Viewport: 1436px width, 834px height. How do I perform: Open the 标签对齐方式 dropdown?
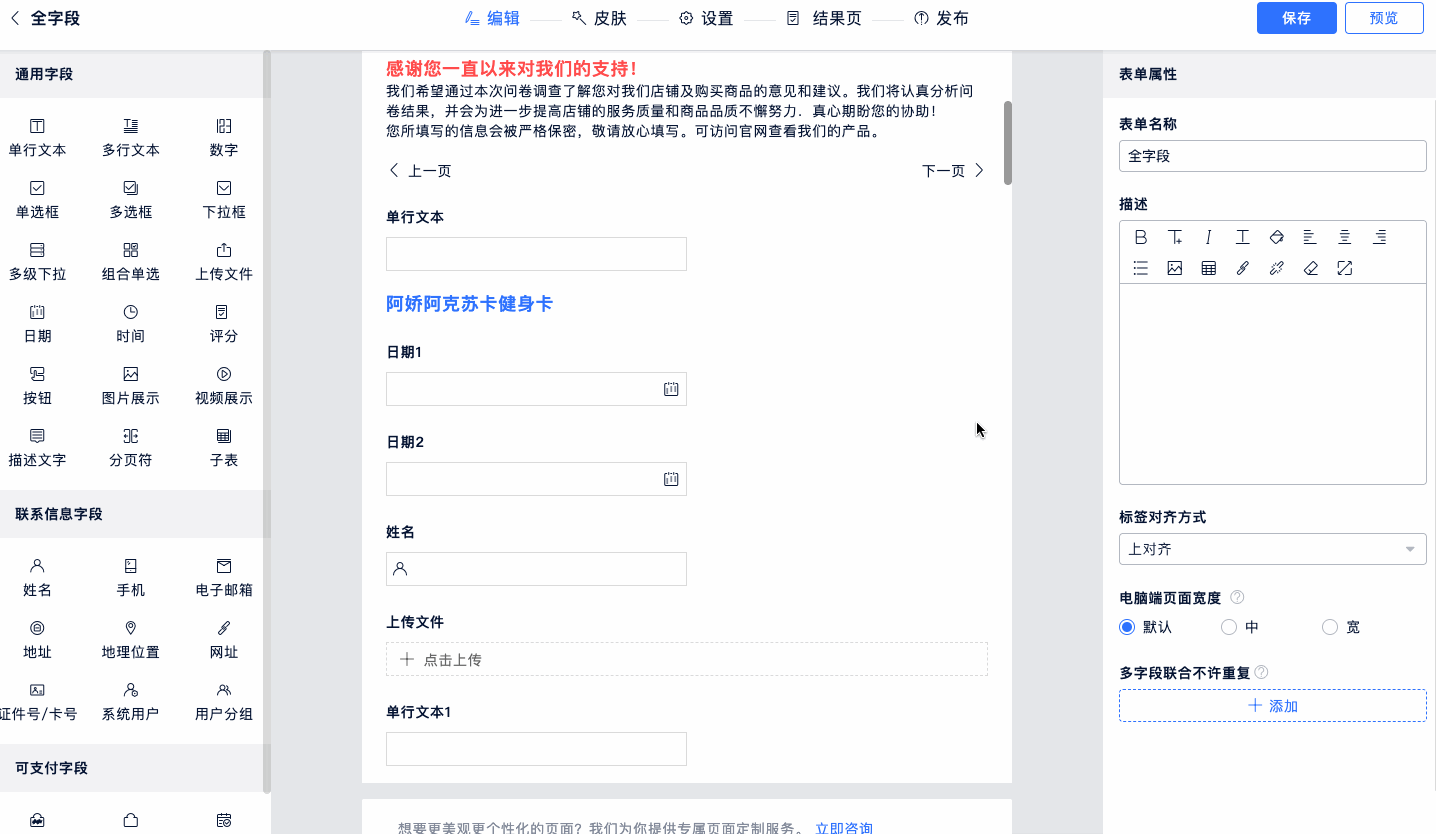point(1272,549)
